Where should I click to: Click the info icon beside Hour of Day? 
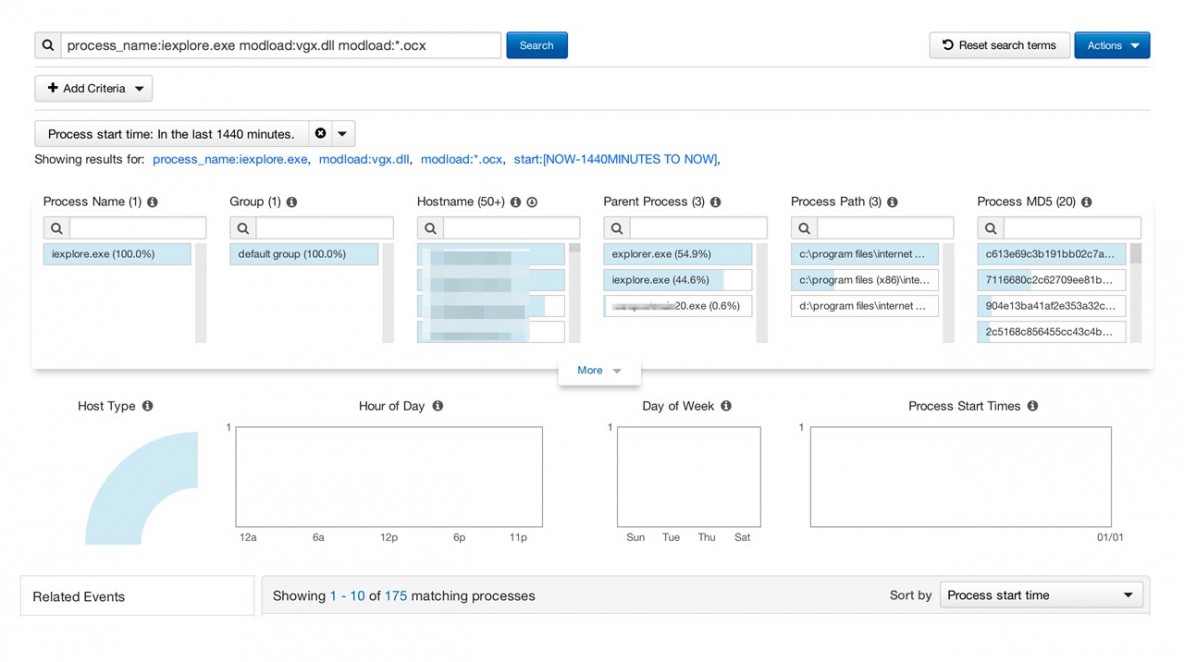click(438, 406)
